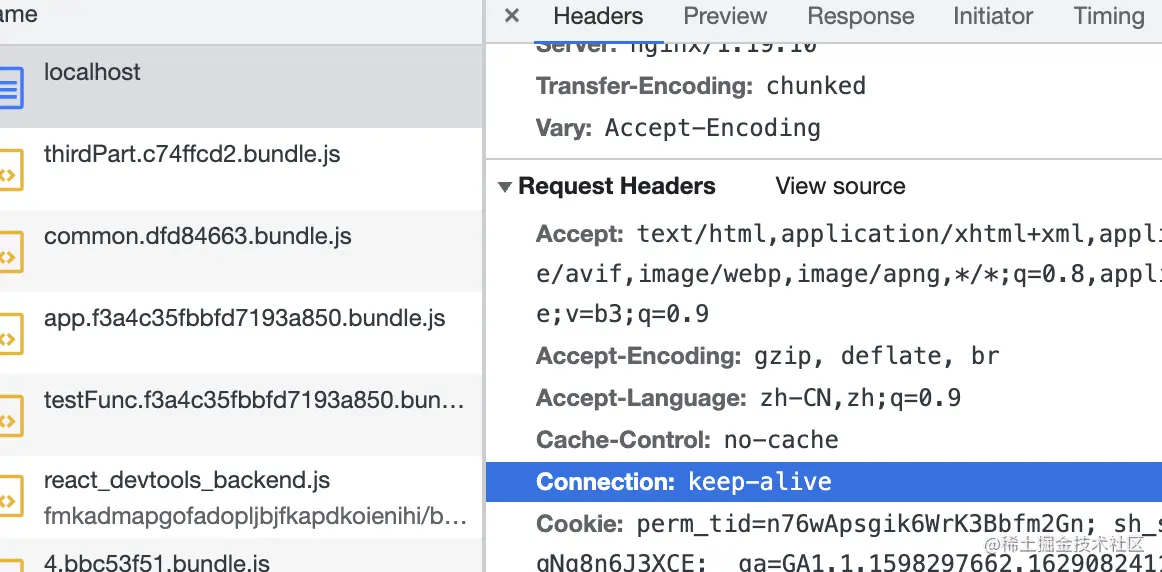Open the Response tab

tap(860, 16)
